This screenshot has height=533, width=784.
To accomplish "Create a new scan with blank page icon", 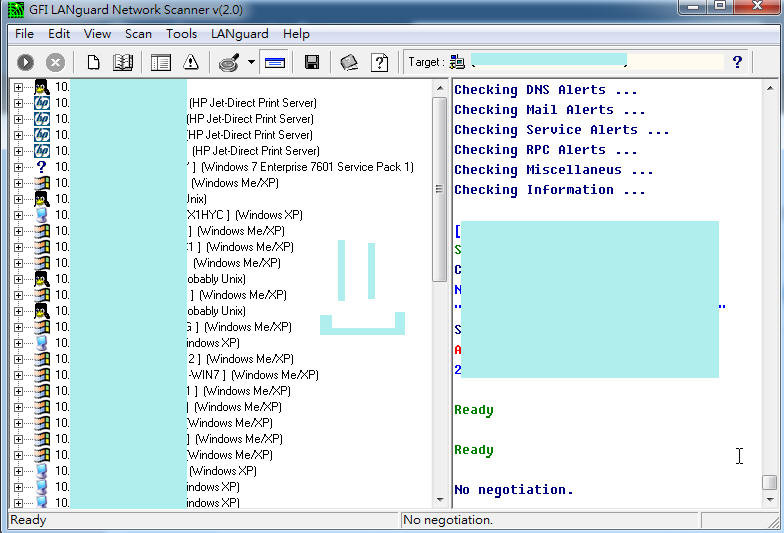I will pos(93,62).
